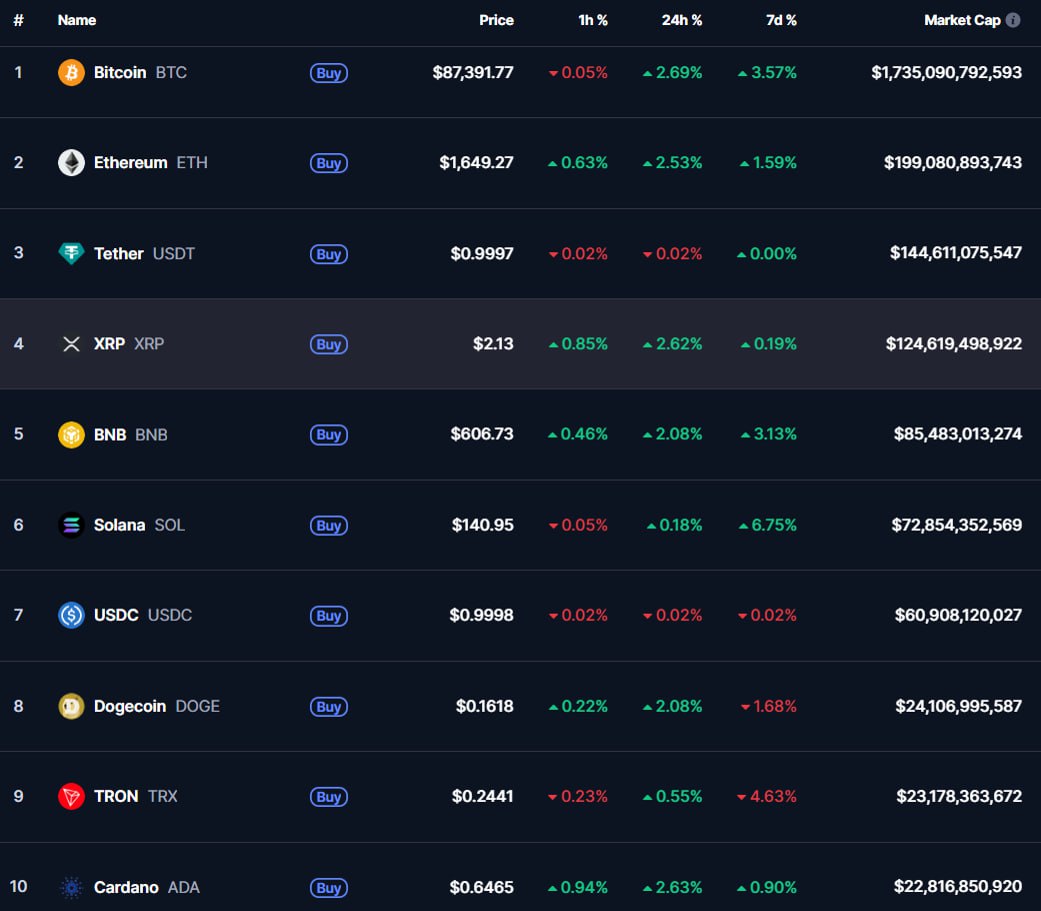Image resolution: width=1041 pixels, height=911 pixels.
Task: Click BNB market cap $85,483,013,274
Action: (958, 434)
